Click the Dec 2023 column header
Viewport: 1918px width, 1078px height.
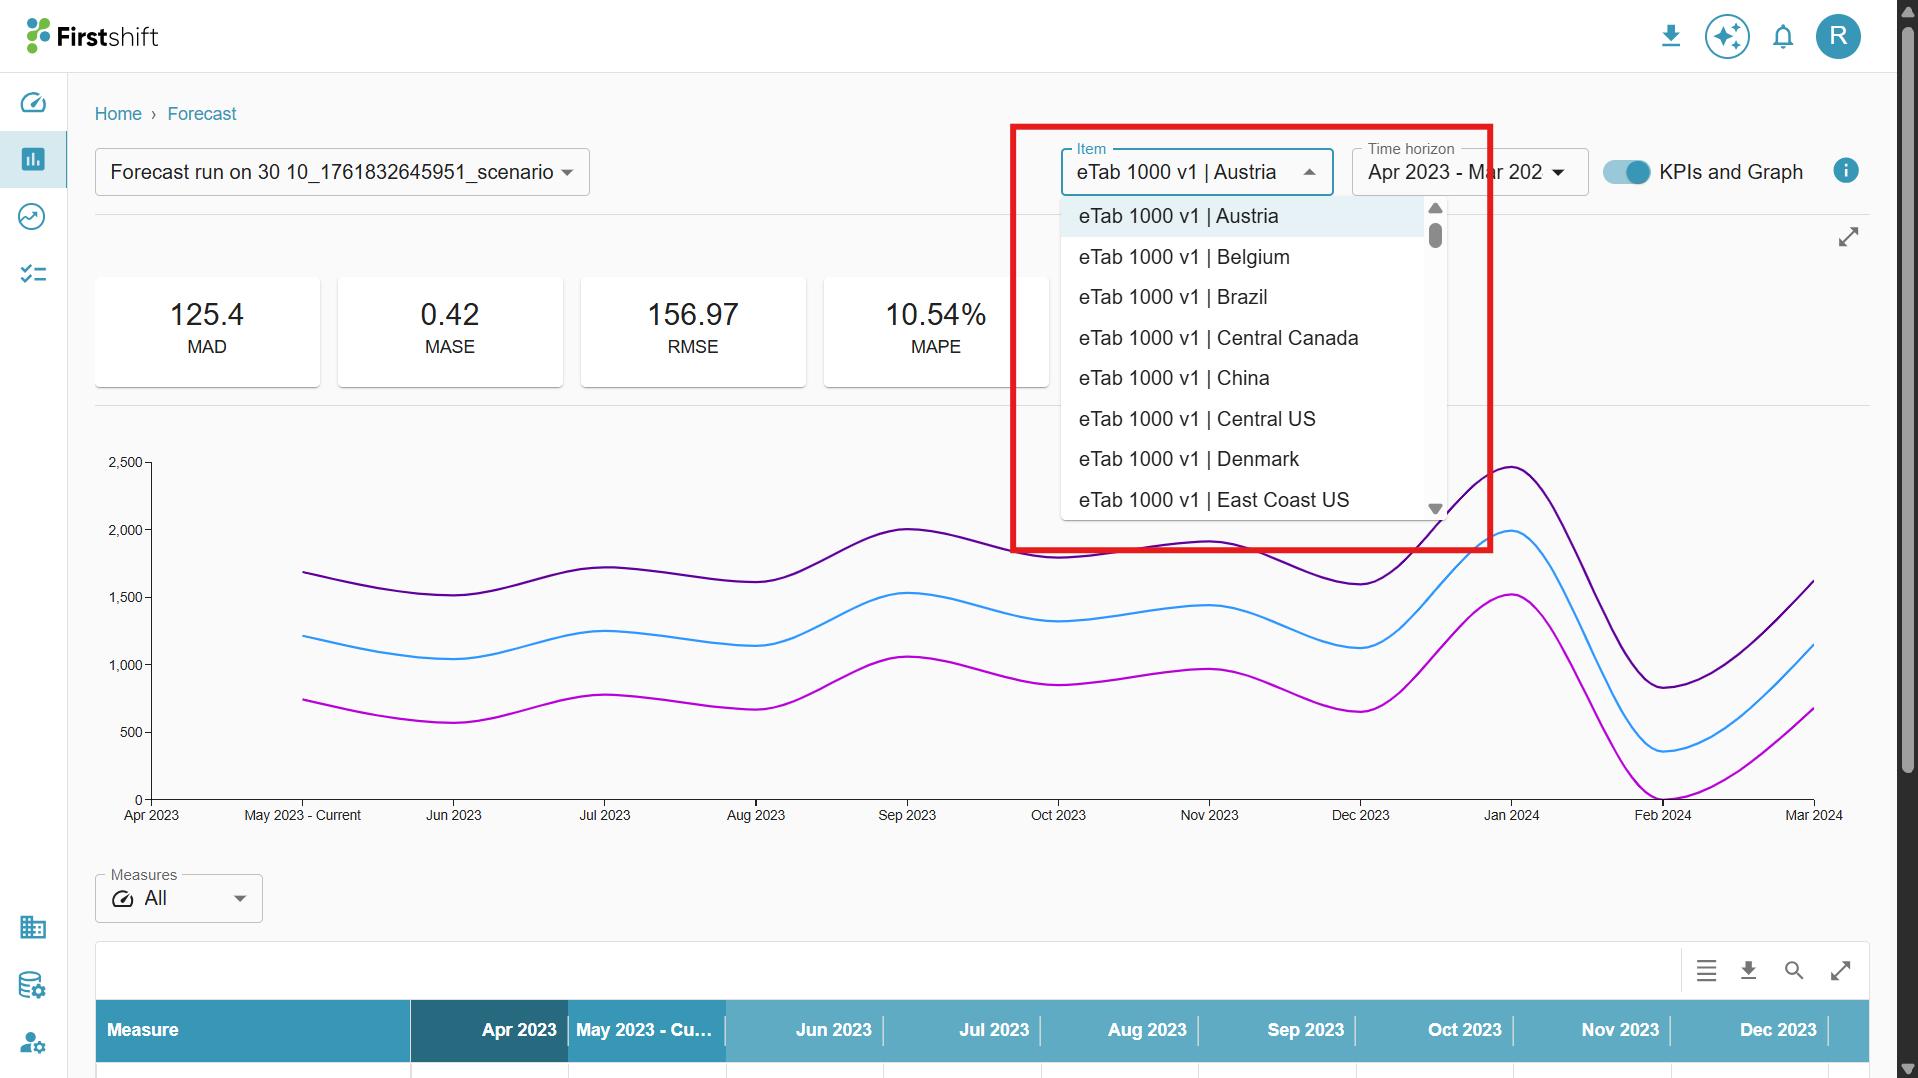[x=1750, y=1030]
